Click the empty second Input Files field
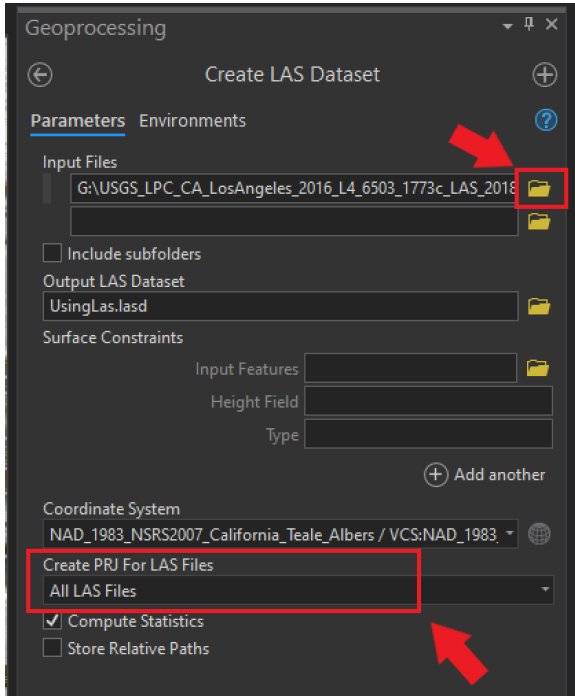 (294, 221)
